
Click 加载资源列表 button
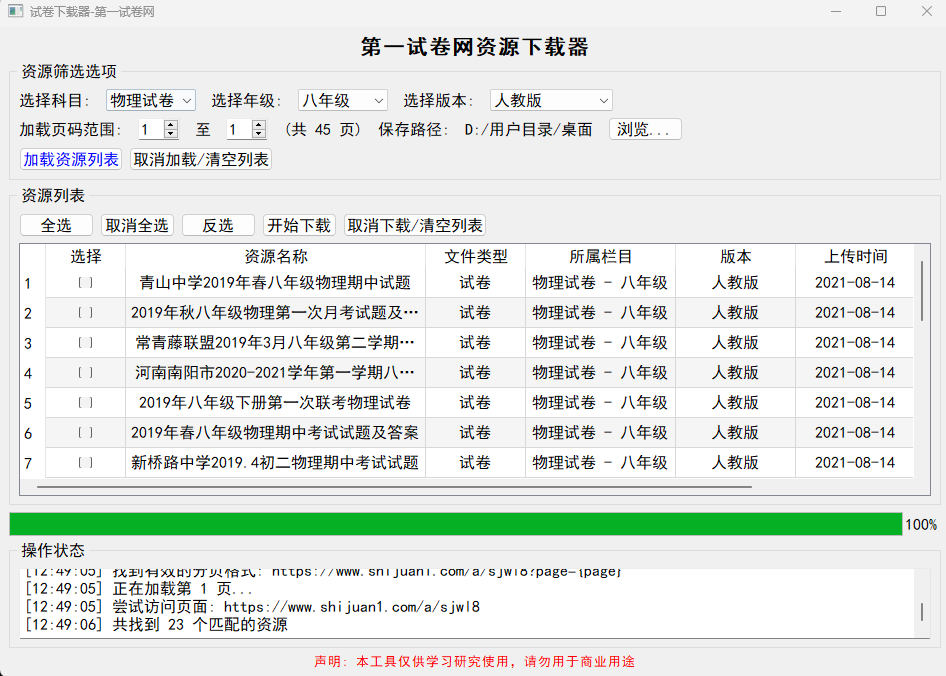(x=71, y=159)
